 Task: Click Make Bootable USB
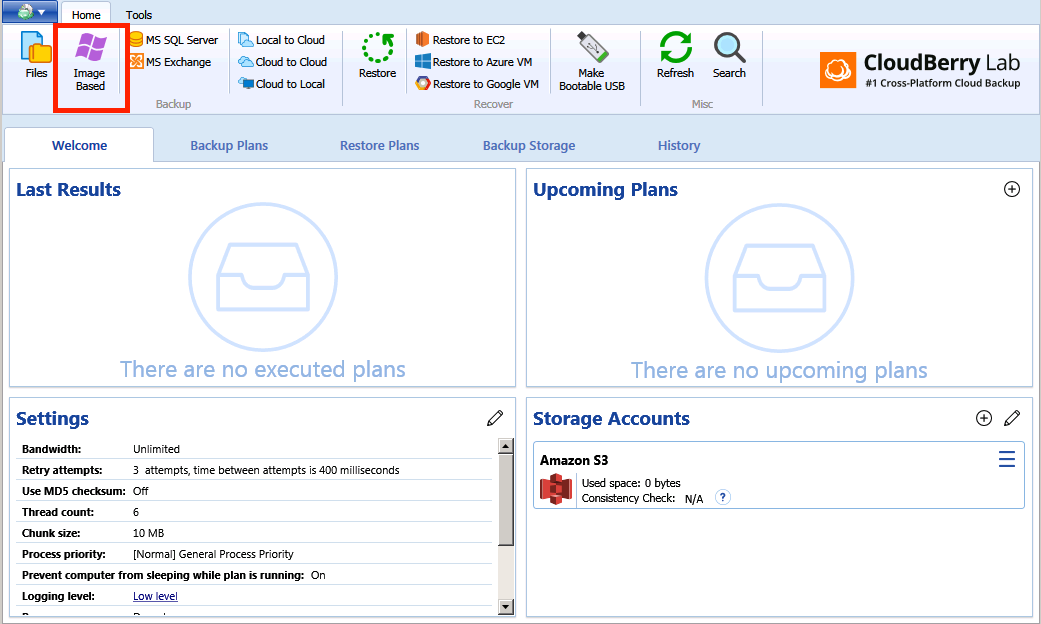[x=592, y=61]
